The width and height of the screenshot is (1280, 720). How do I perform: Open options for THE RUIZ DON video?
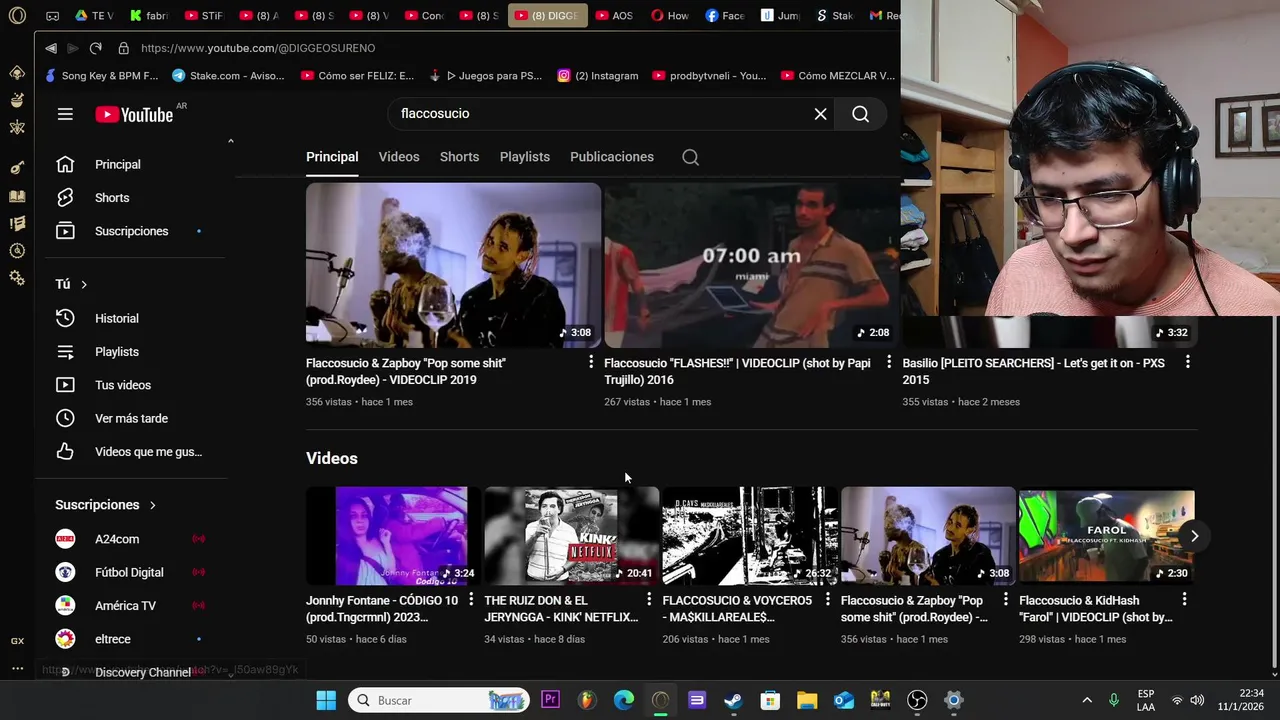click(649, 599)
